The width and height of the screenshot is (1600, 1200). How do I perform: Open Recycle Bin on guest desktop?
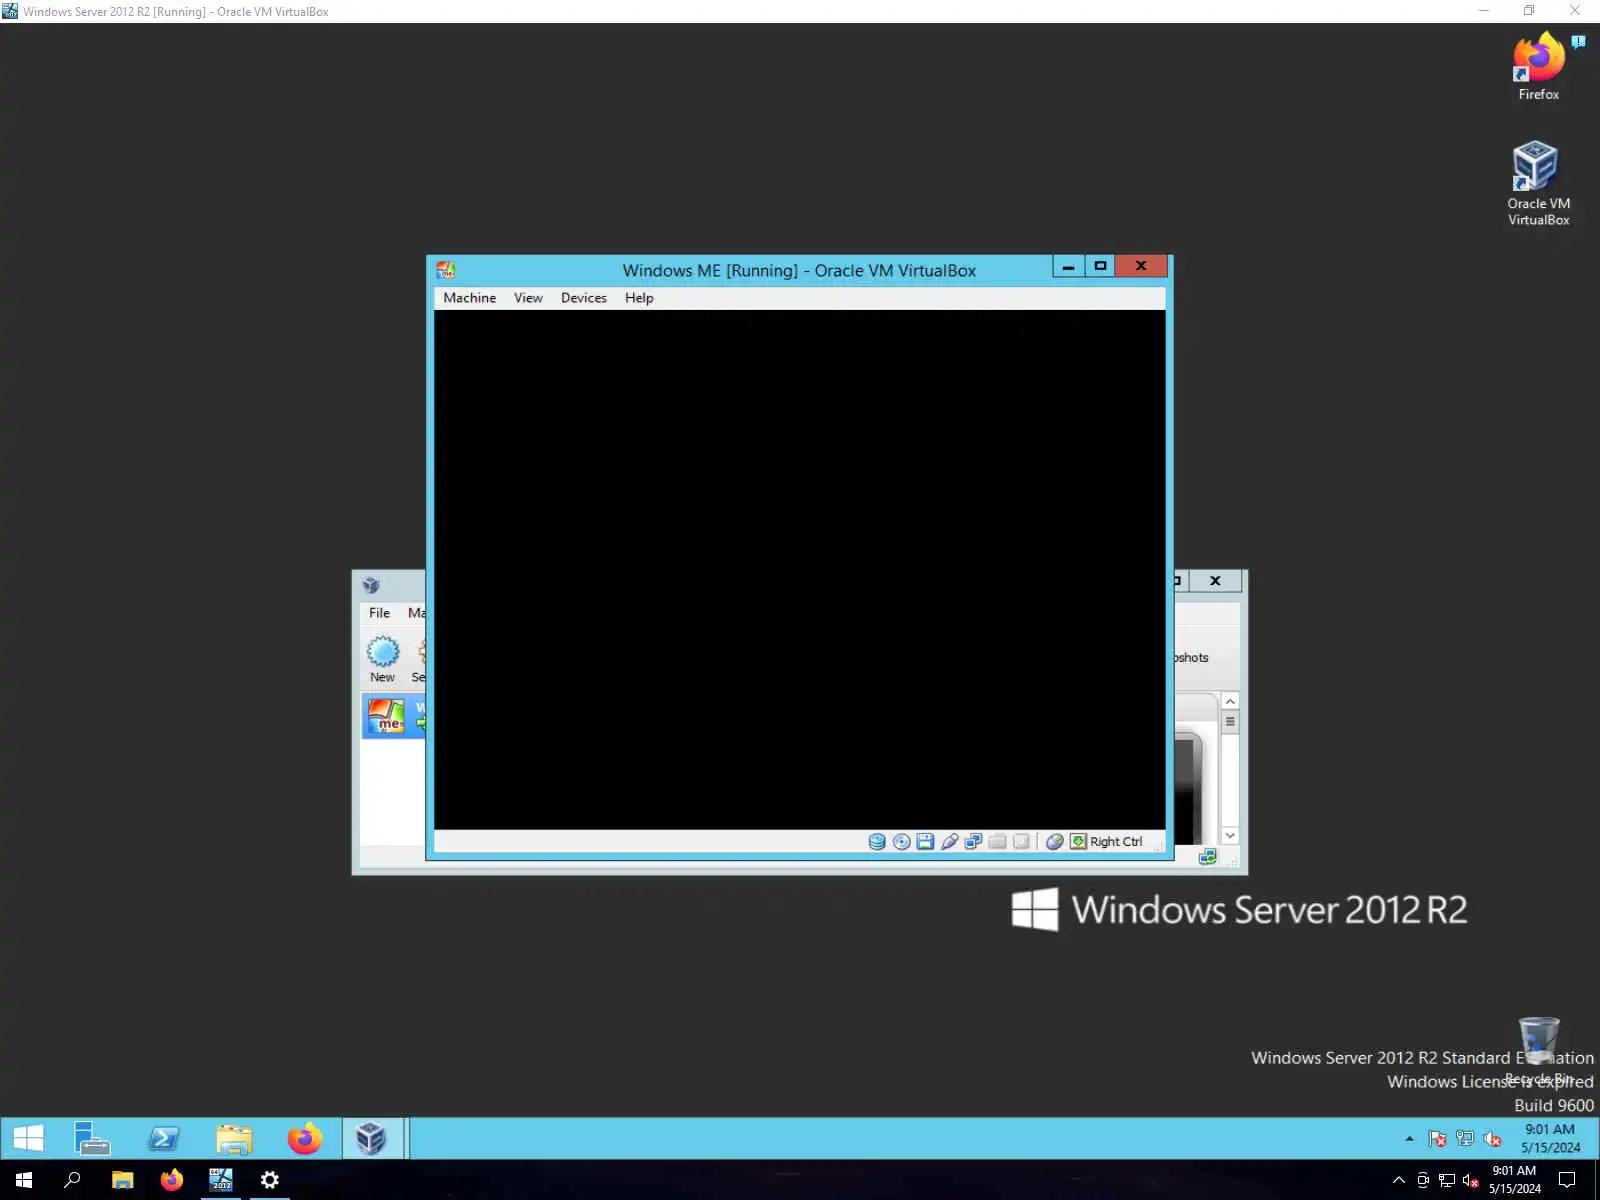(1538, 1050)
